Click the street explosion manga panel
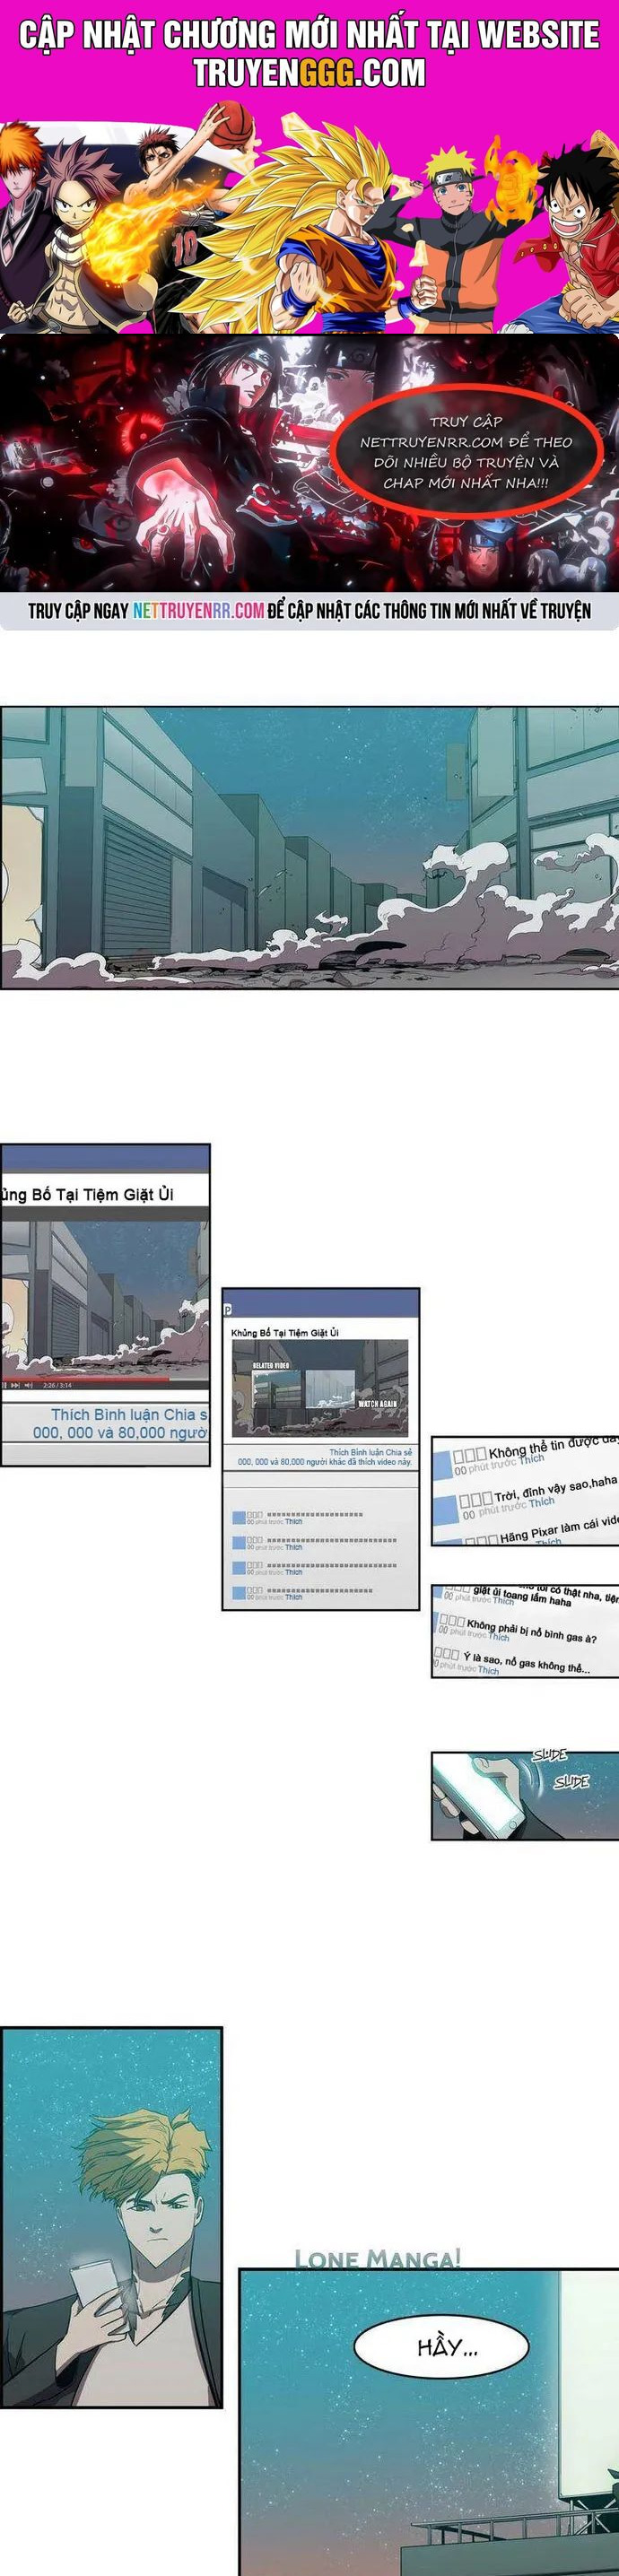Image resolution: width=619 pixels, height=2576 pixels. (x=309, y=848)
